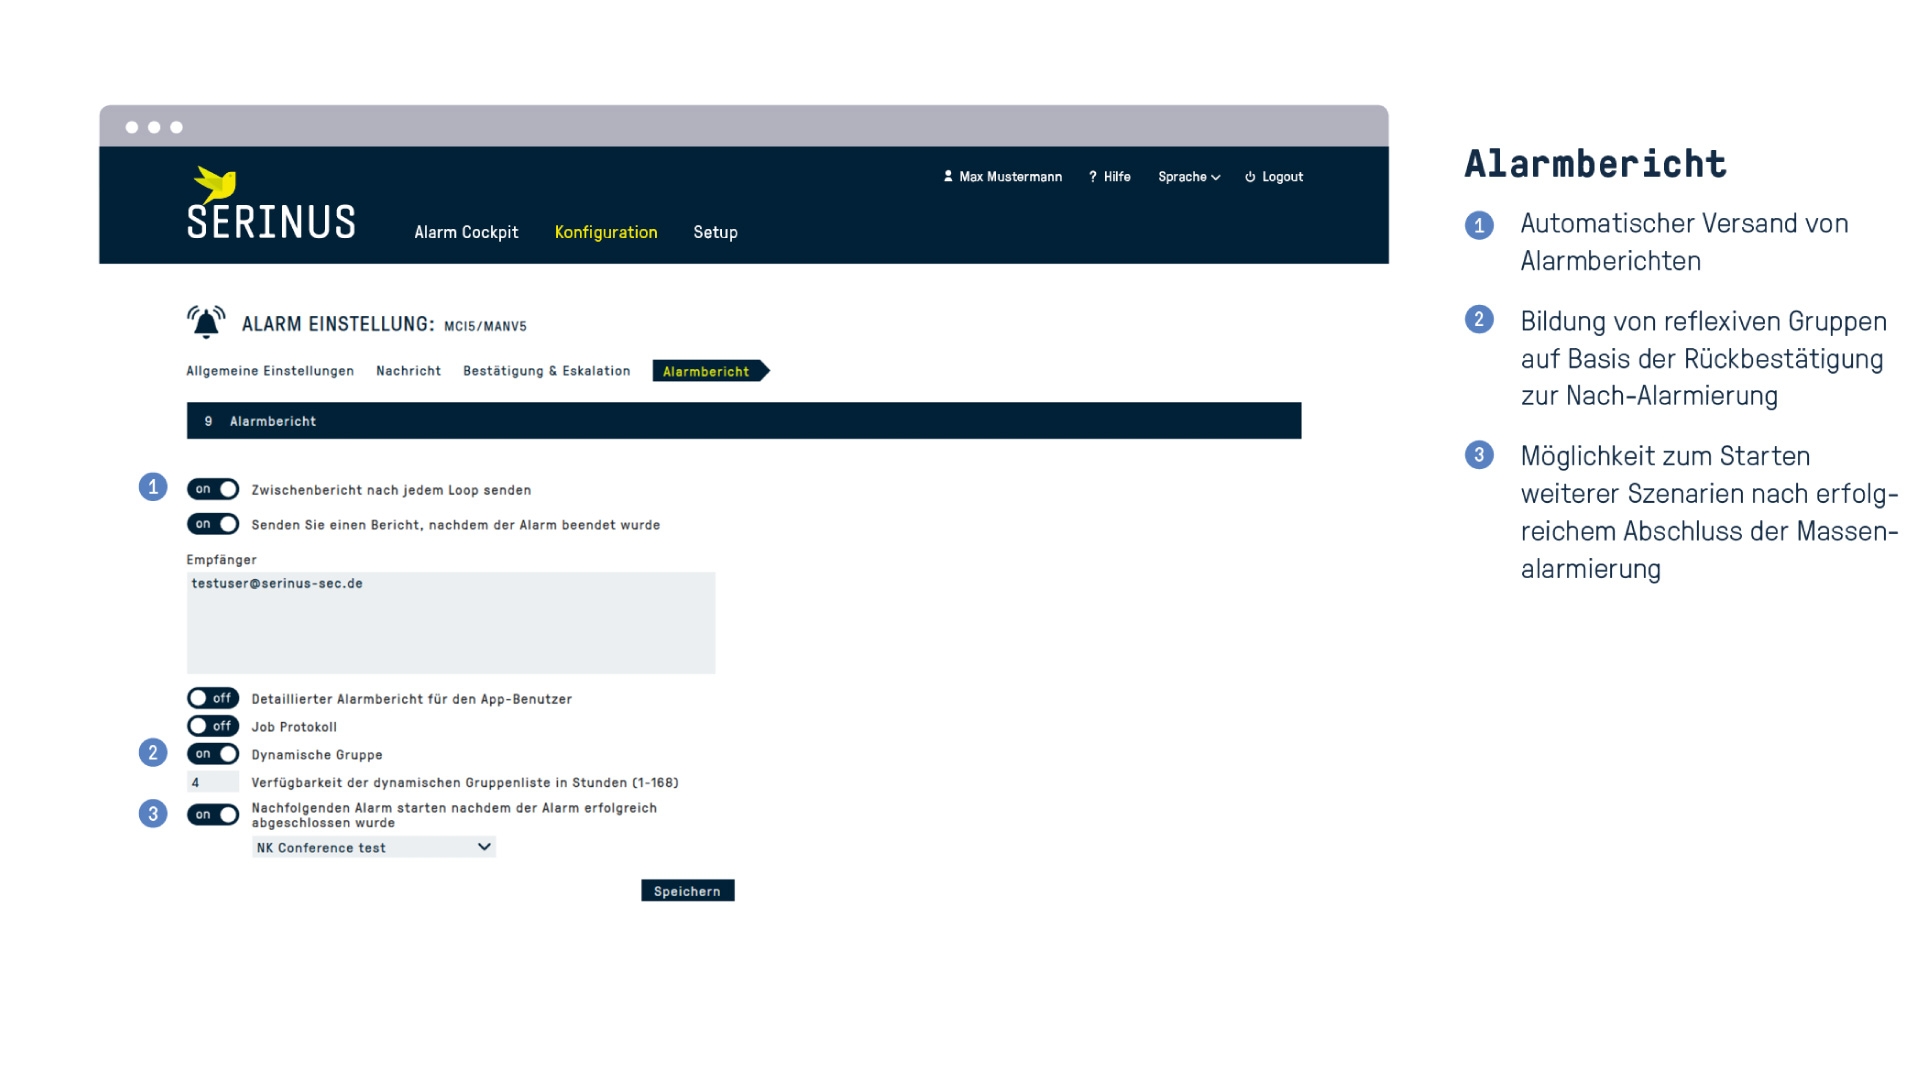Open Alarm Cockpit in the navigation
This screenshot has height=1080, width=1920.
[466, 232]
